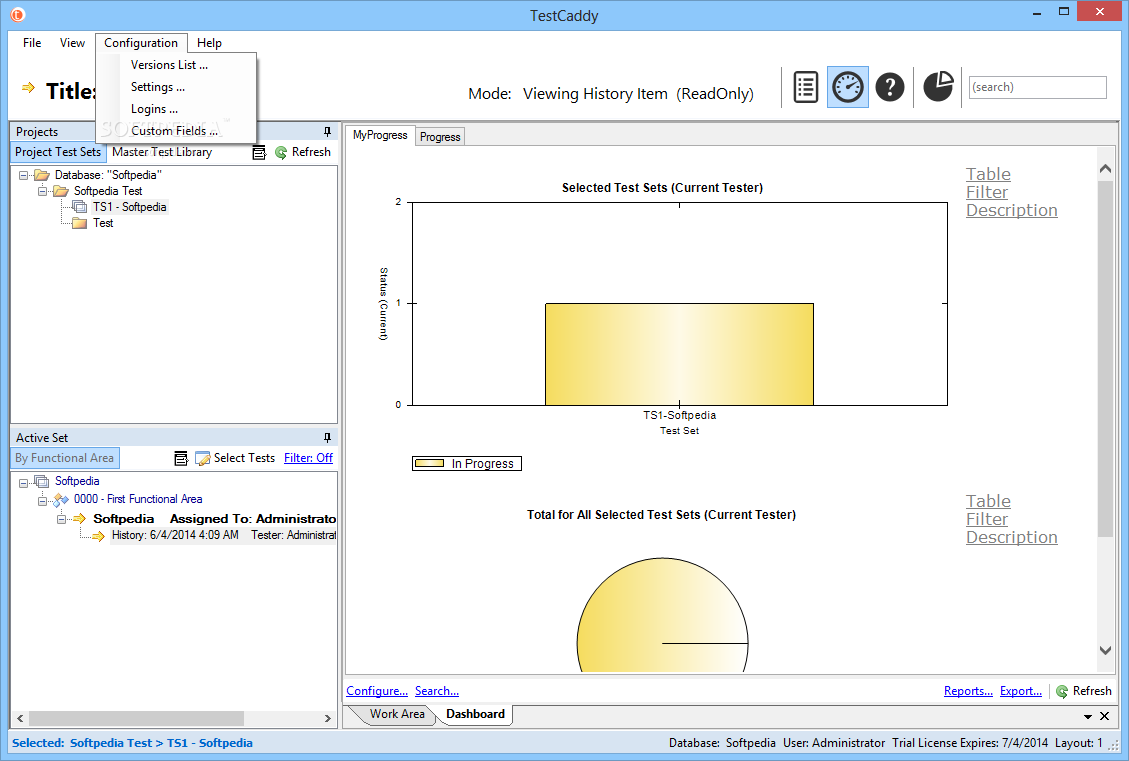Switch to Master Test Library tab
The image size is (1129, 761).
tap(162, 152)
